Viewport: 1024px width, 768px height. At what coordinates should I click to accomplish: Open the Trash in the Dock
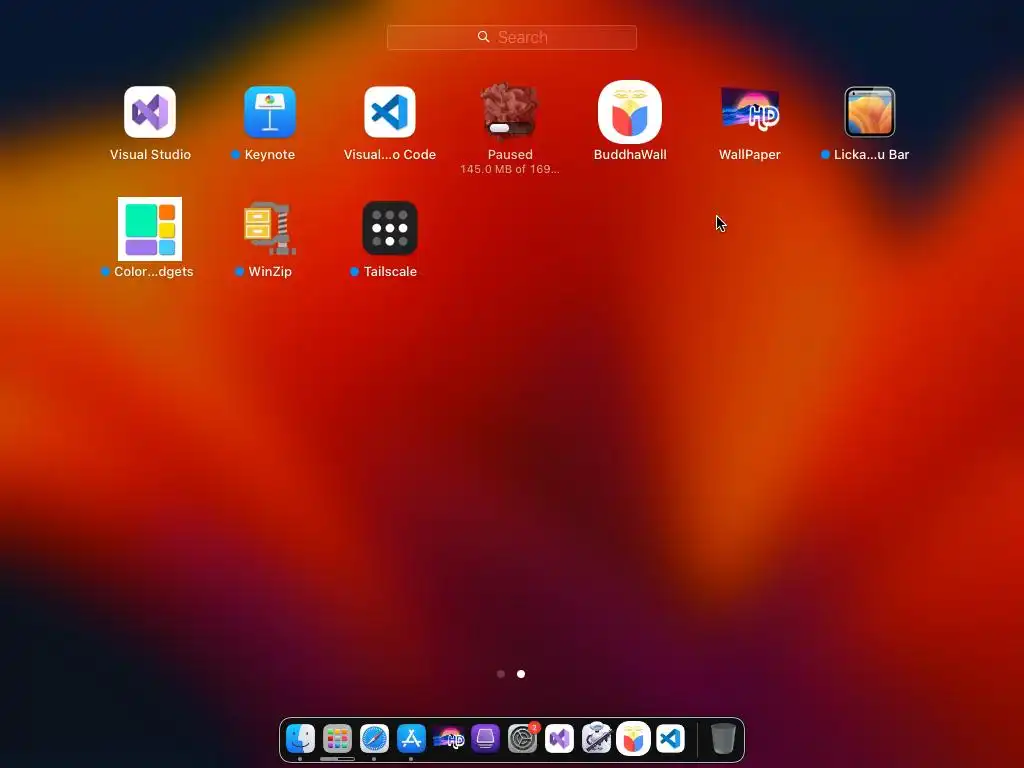pyautogui.click(x=723, y=739)
